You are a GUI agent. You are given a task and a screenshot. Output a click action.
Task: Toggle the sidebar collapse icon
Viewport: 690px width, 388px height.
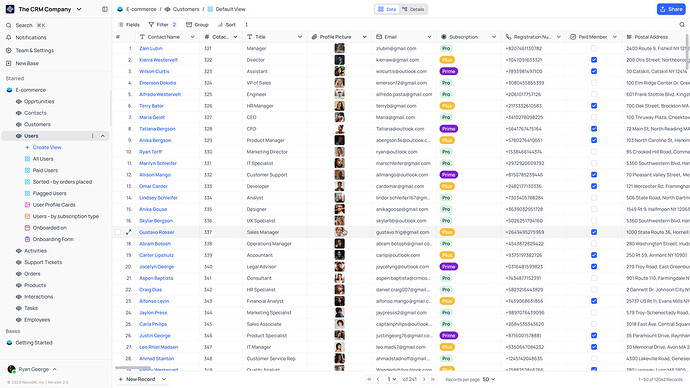(x=105, y=9)
